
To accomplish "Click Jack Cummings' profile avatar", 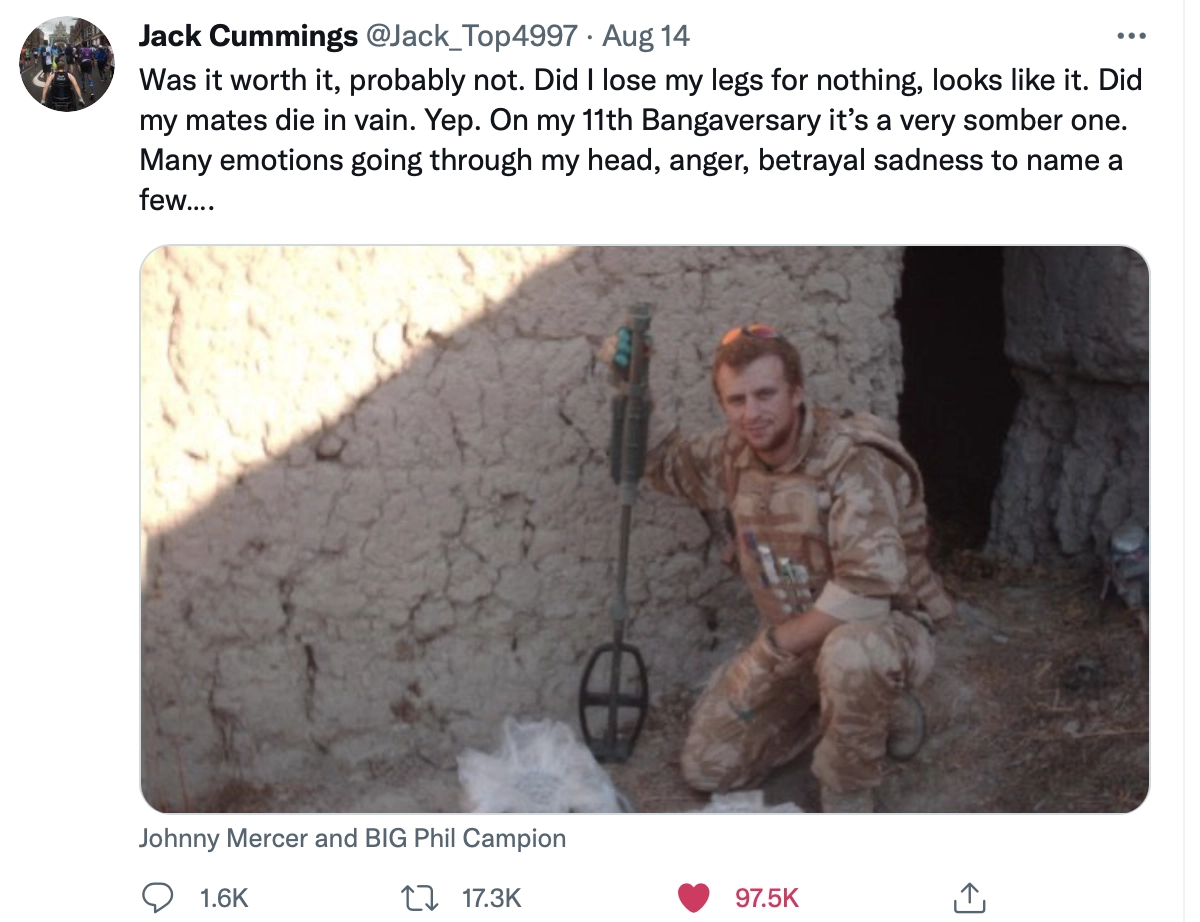I will click(x=67, y=64).
